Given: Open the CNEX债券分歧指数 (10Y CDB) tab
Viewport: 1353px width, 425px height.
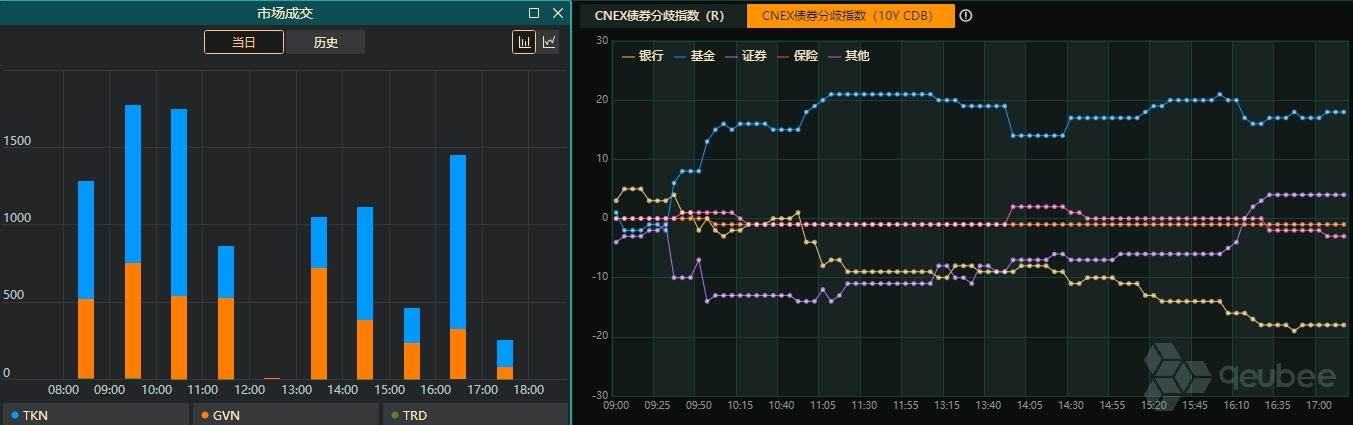Looking at the screenshot, I should (851, 16).
